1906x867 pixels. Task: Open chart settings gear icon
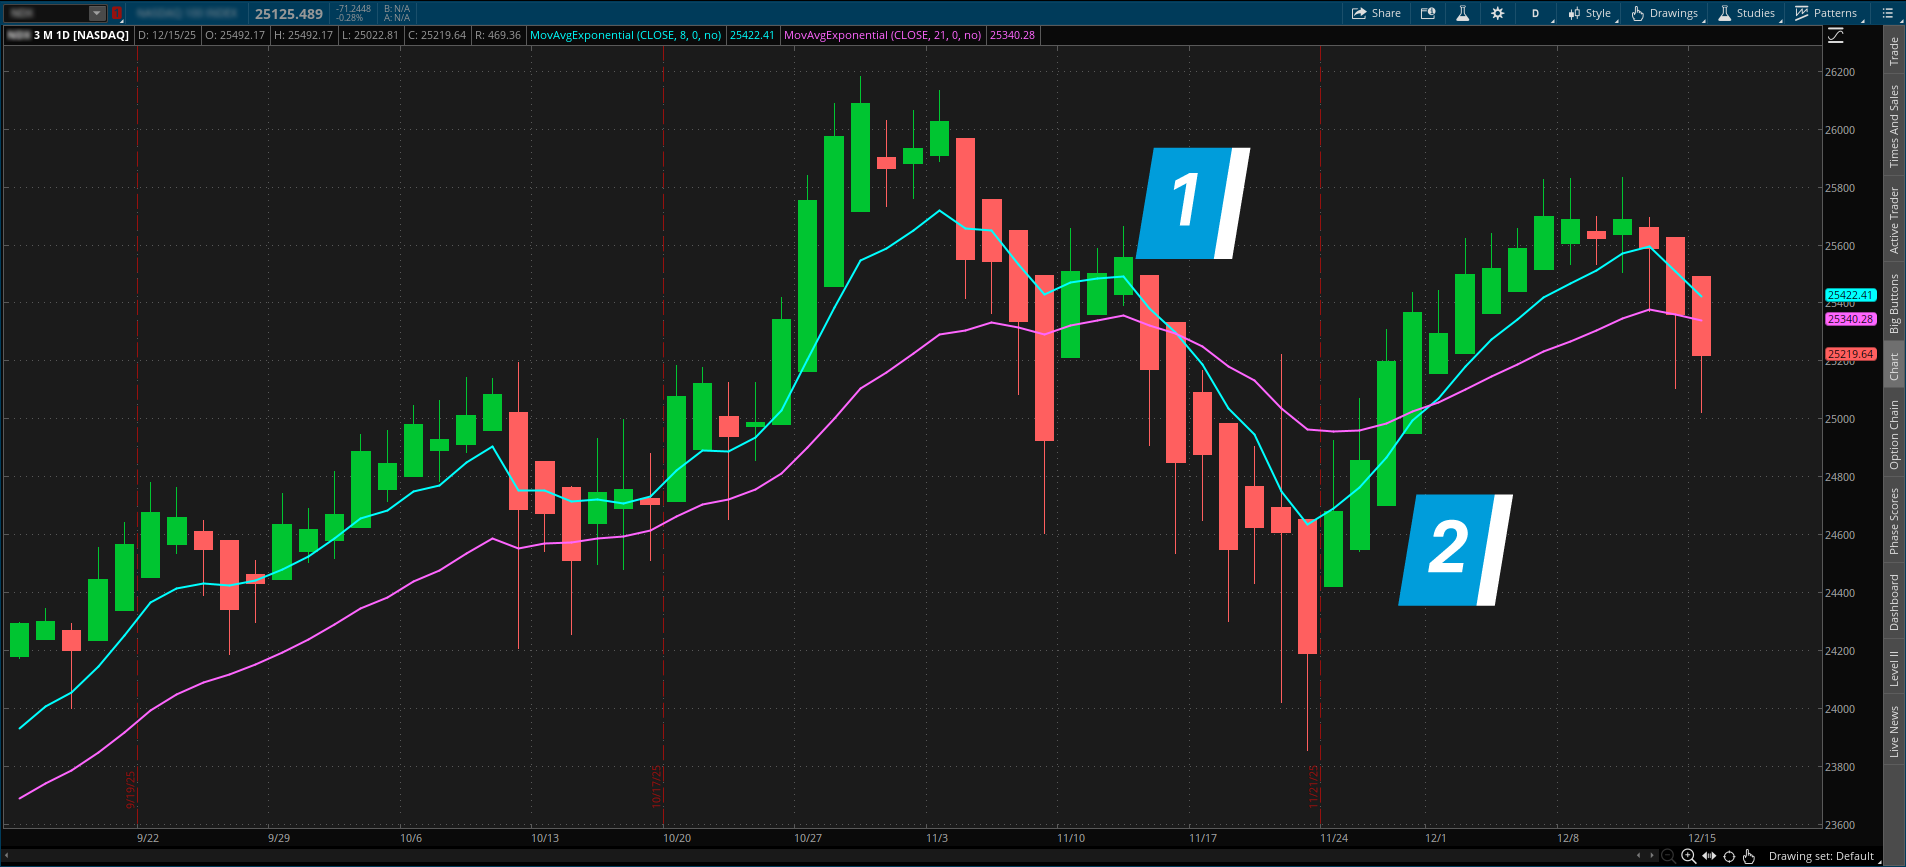[x=1497, y=13]
